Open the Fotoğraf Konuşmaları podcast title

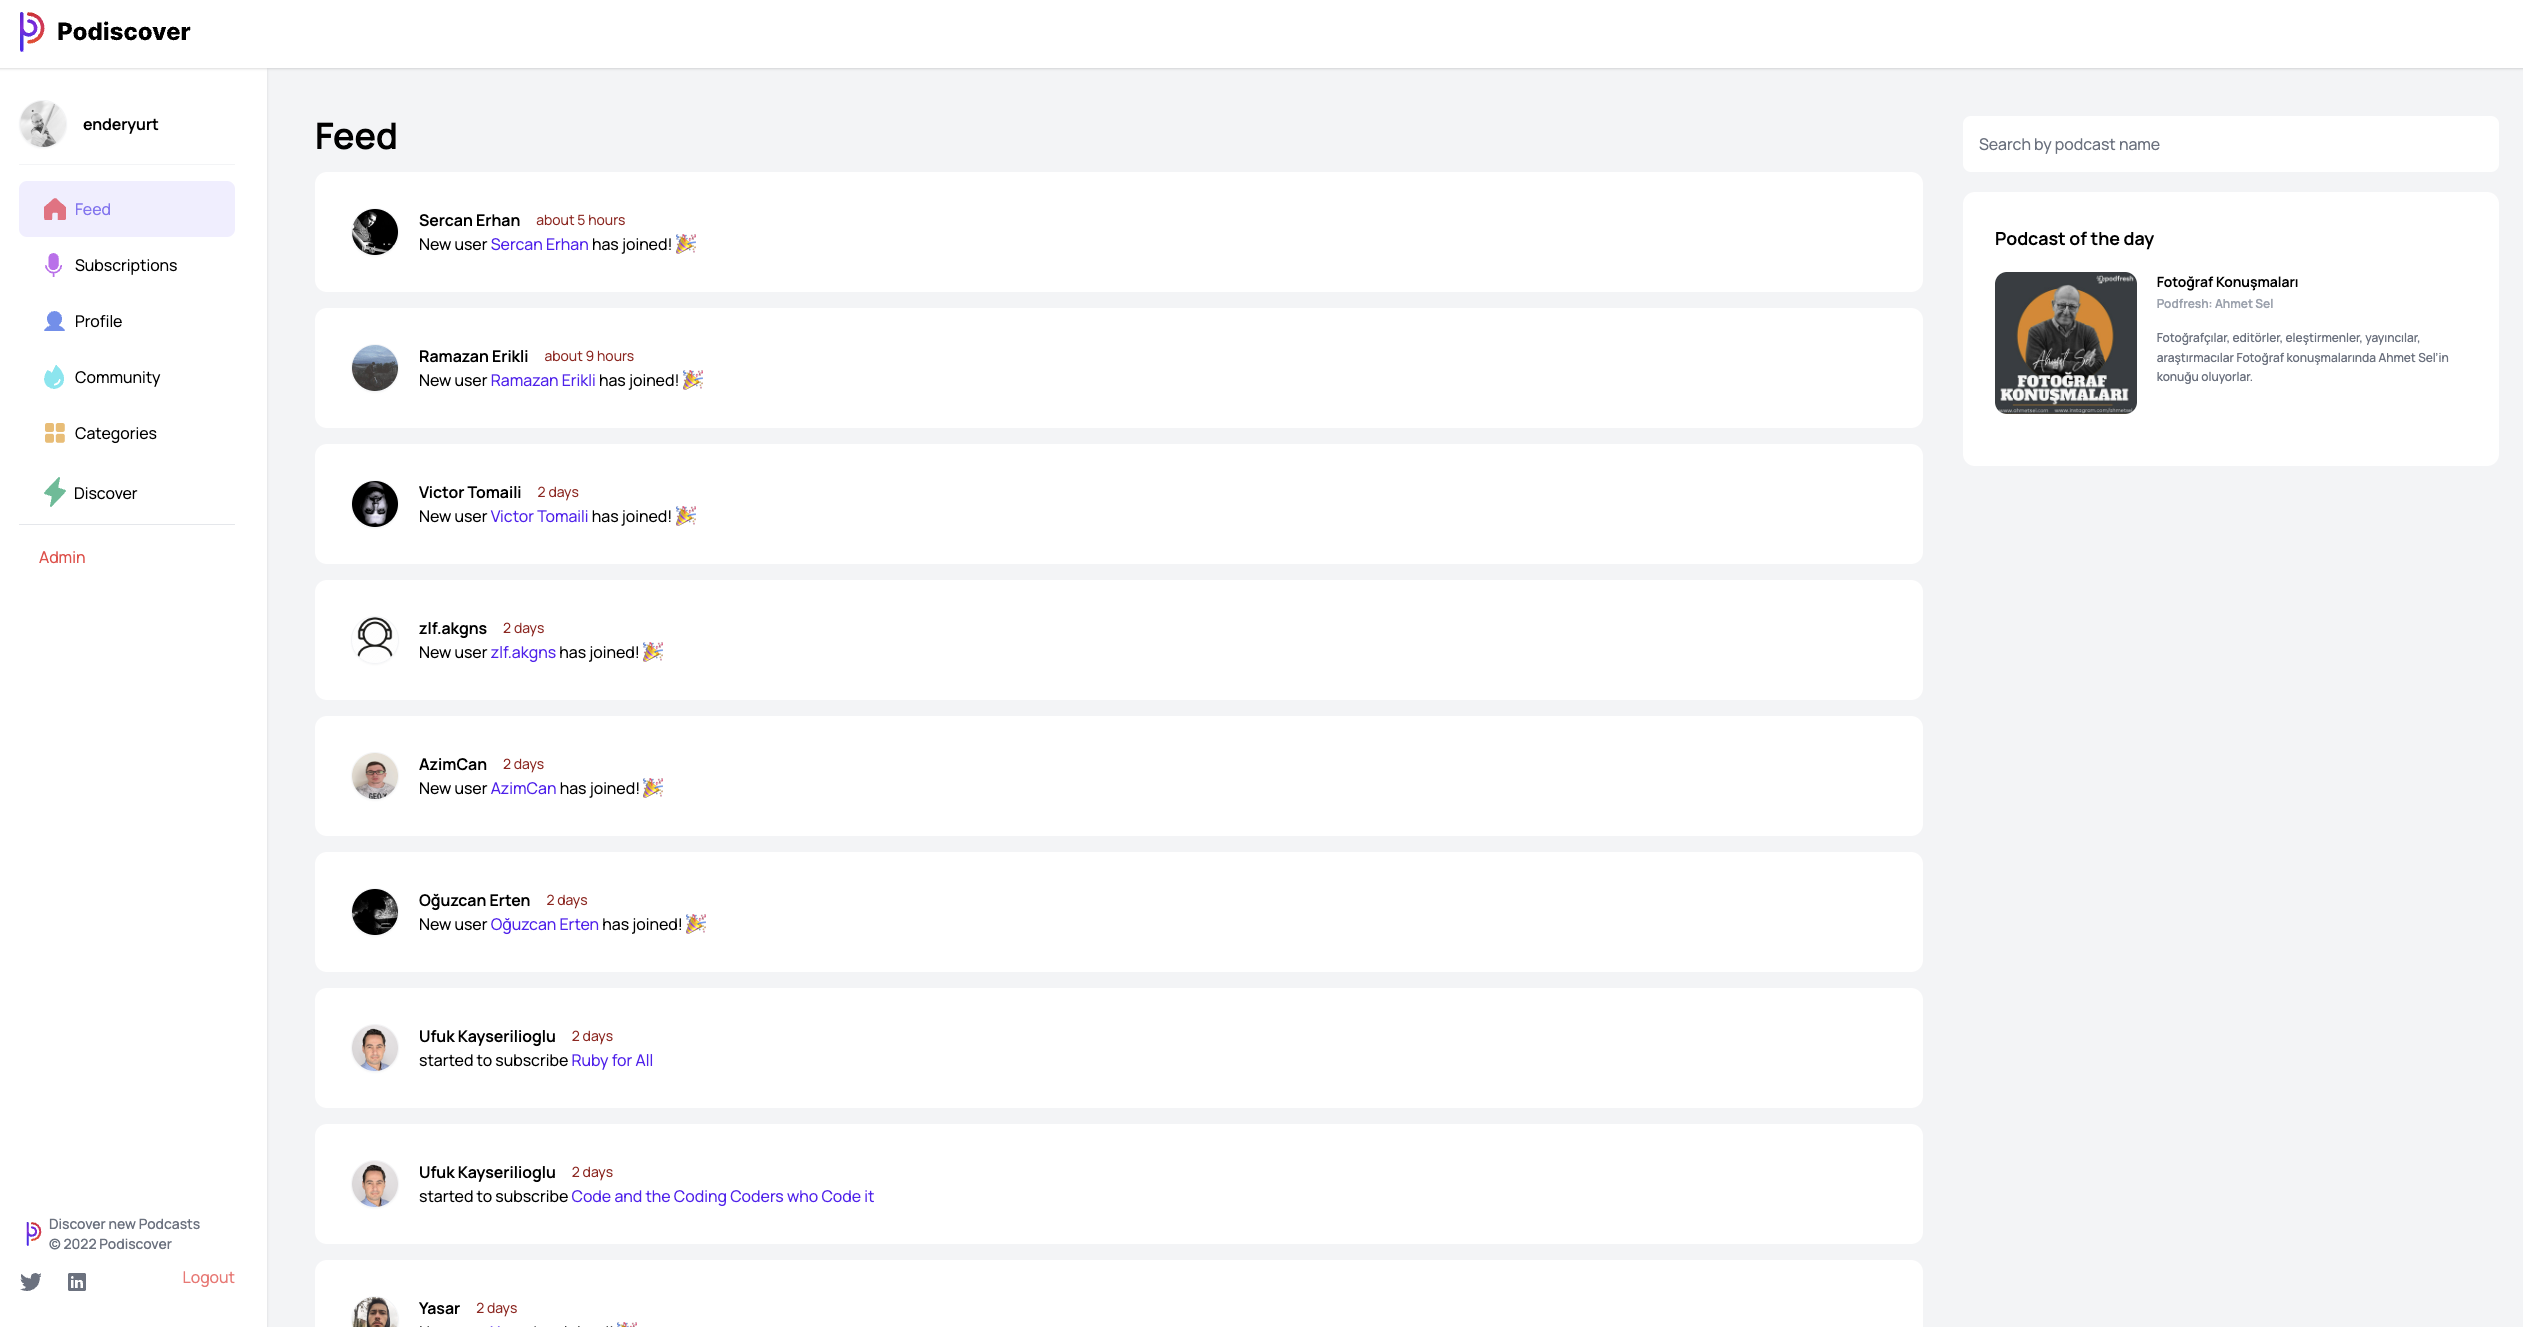coord(2227,282)
